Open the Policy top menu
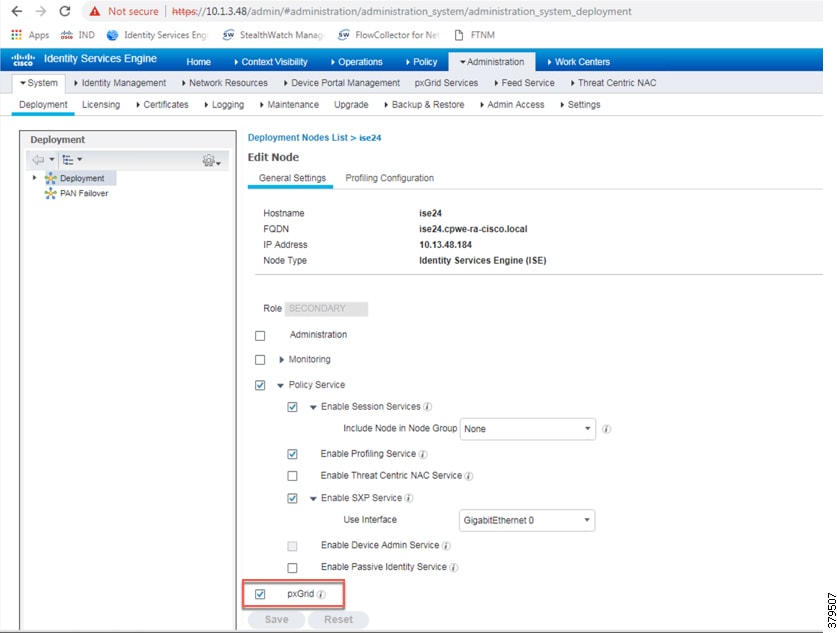 (422, 62)
